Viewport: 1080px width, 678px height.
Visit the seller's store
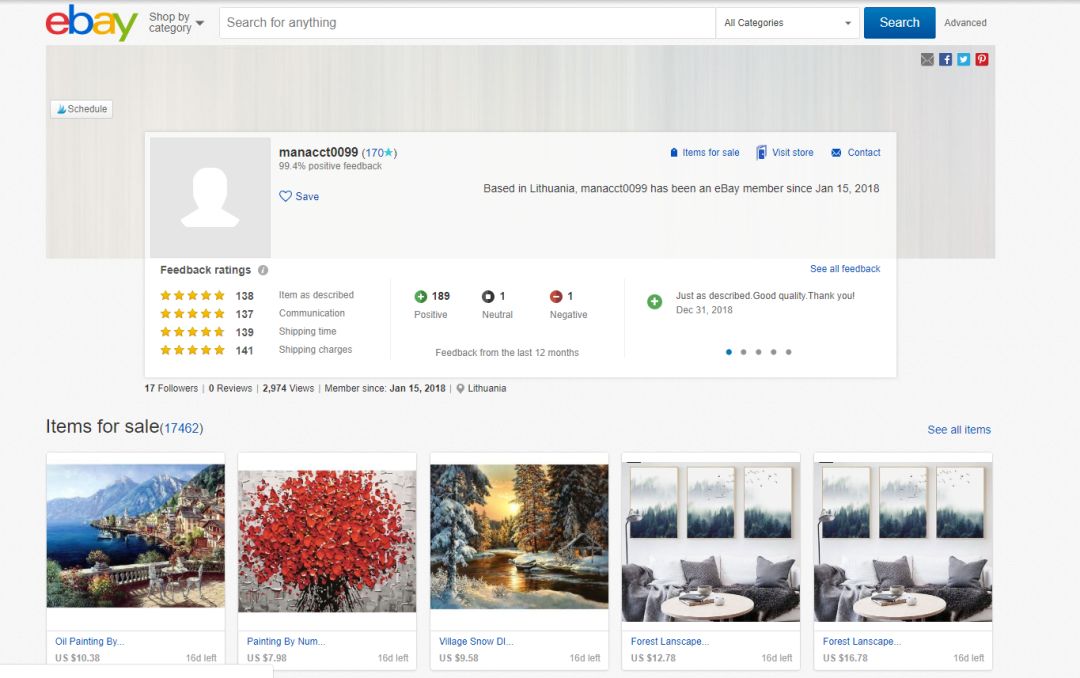[785, 153]
